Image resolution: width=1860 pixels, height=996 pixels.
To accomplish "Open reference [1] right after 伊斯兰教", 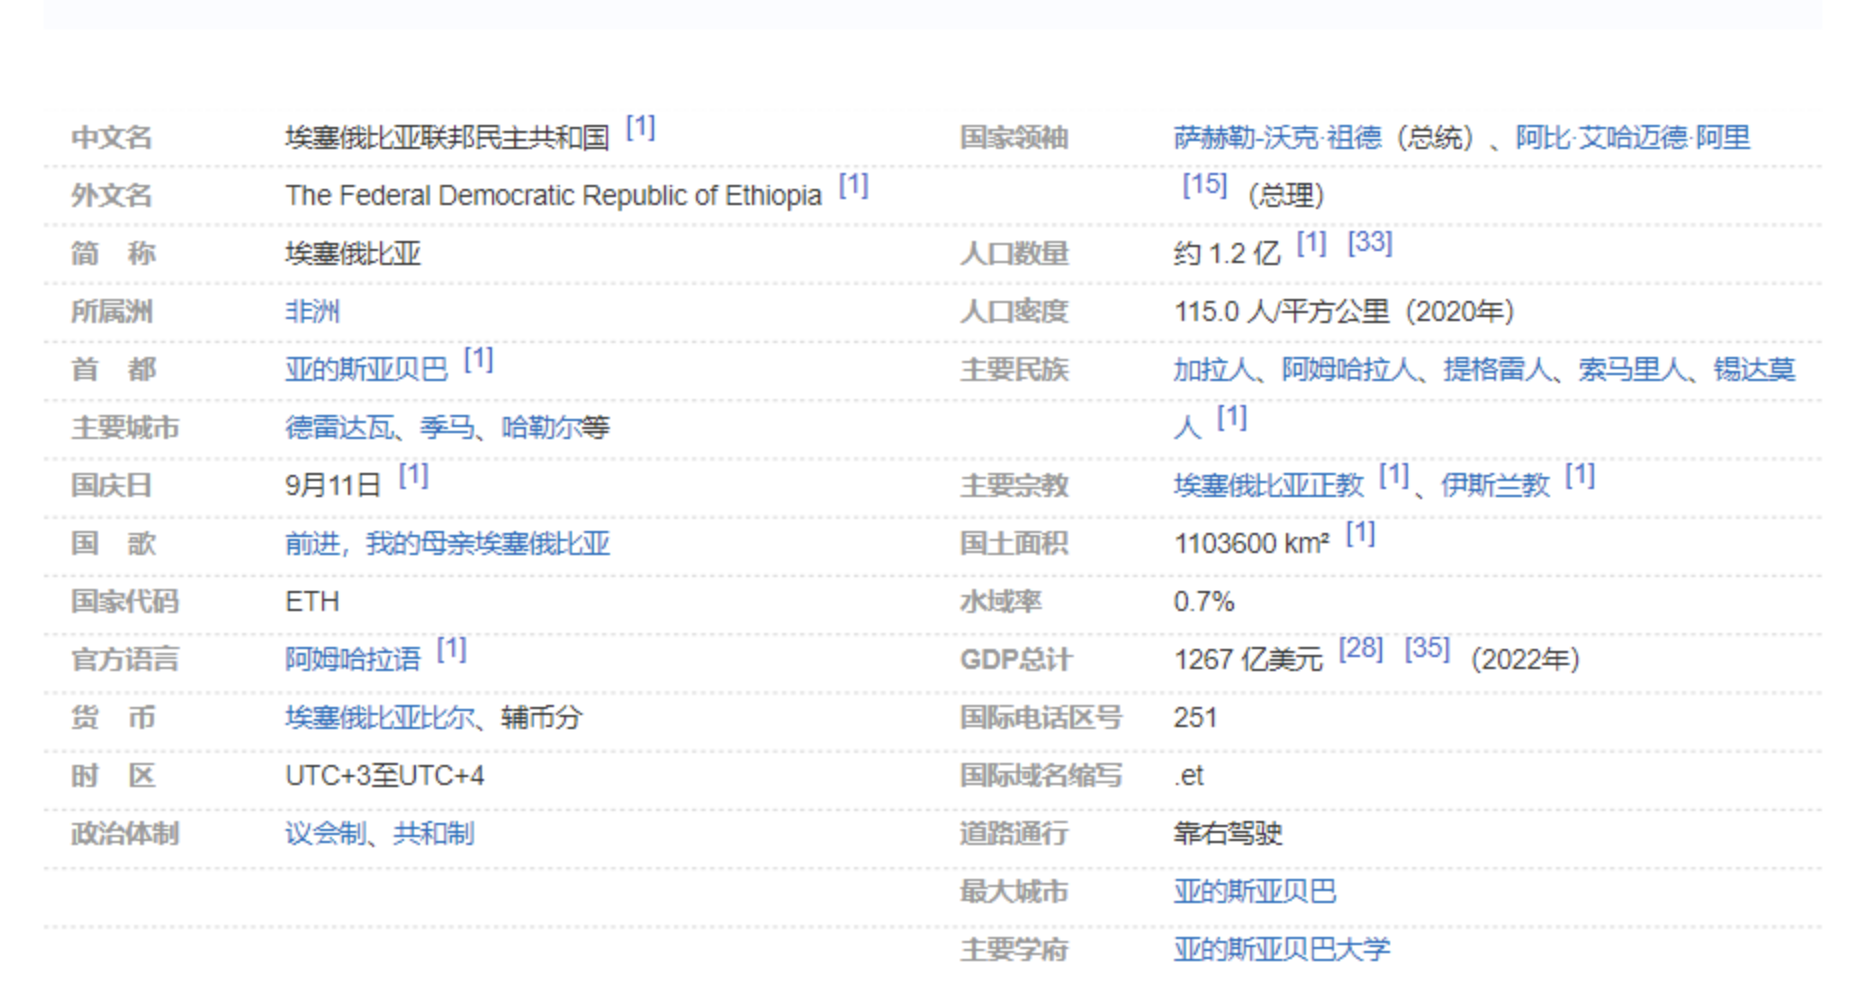I will 1579,476.
